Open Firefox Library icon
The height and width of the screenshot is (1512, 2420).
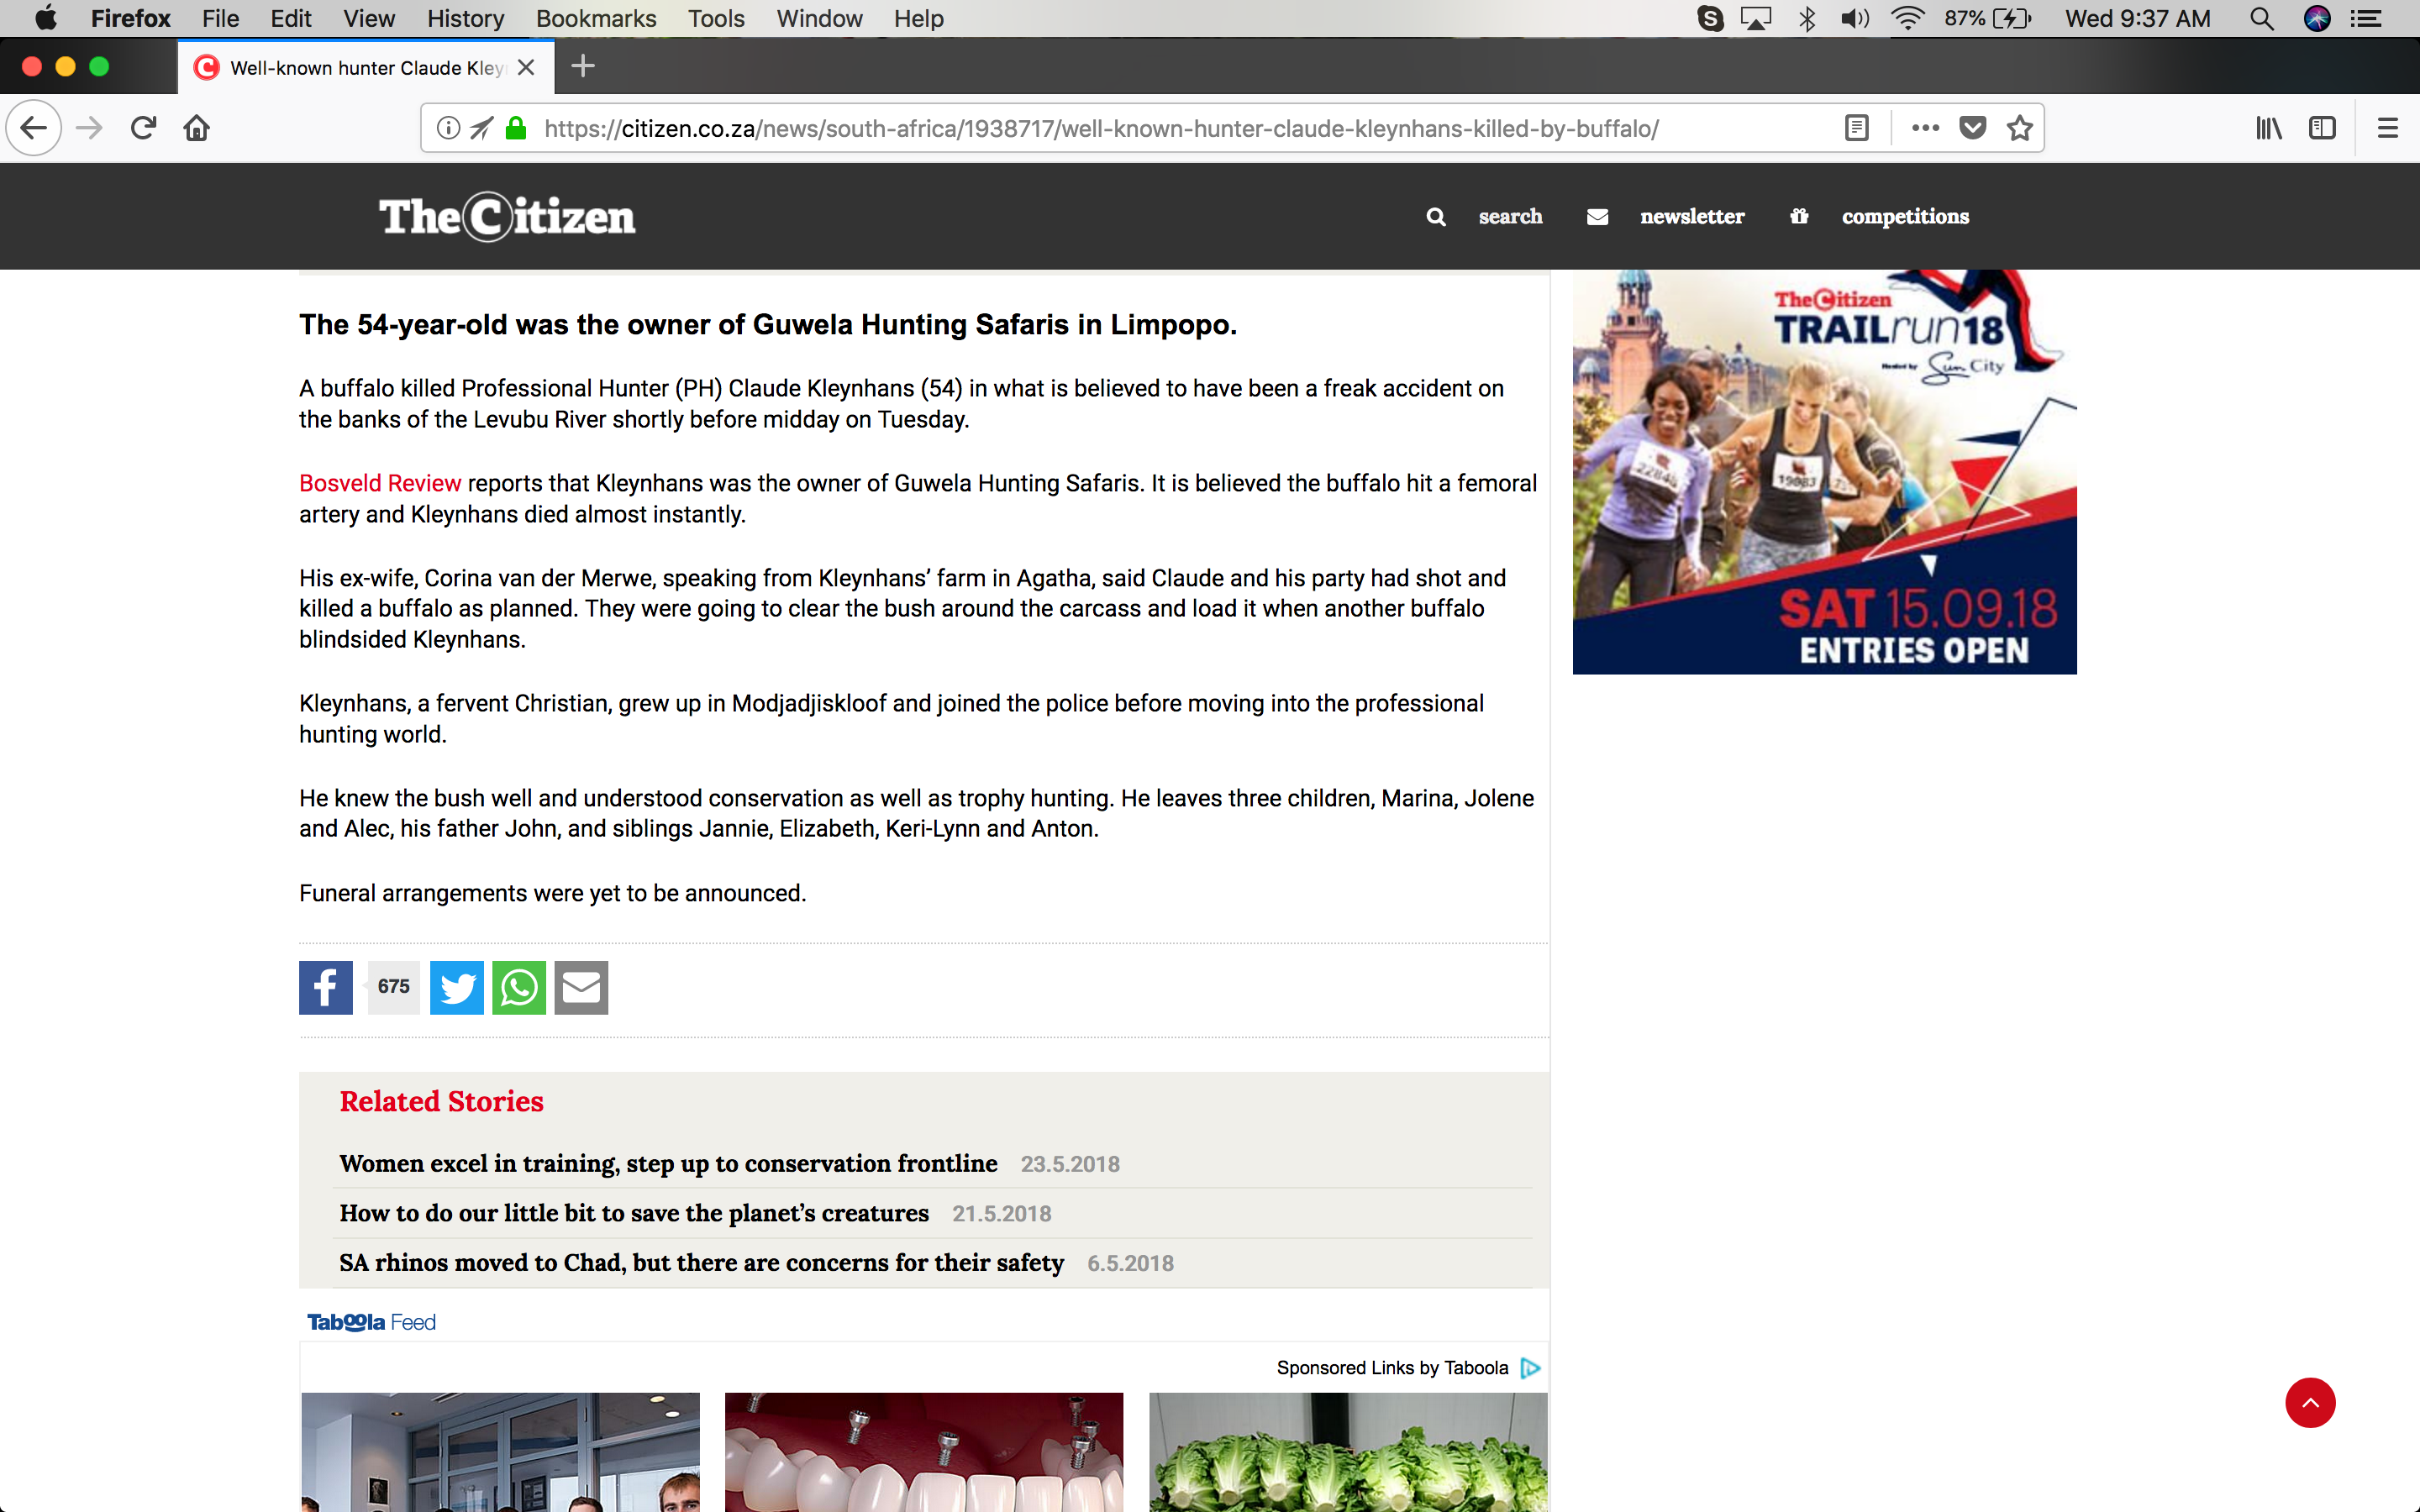pyautogui.click(x=2269, y=128)
